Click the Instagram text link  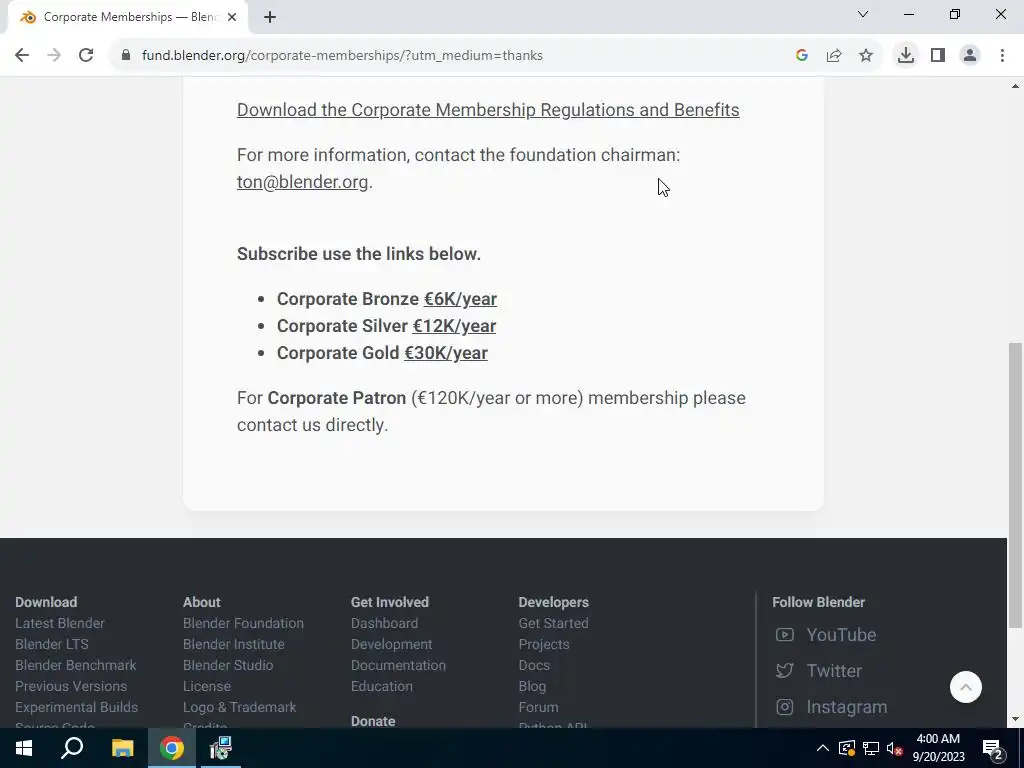pos(846,707)
